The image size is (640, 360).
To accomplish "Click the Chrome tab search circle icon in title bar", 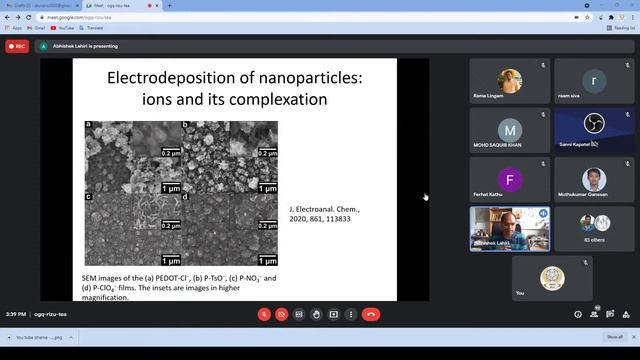I will (587, 6).
